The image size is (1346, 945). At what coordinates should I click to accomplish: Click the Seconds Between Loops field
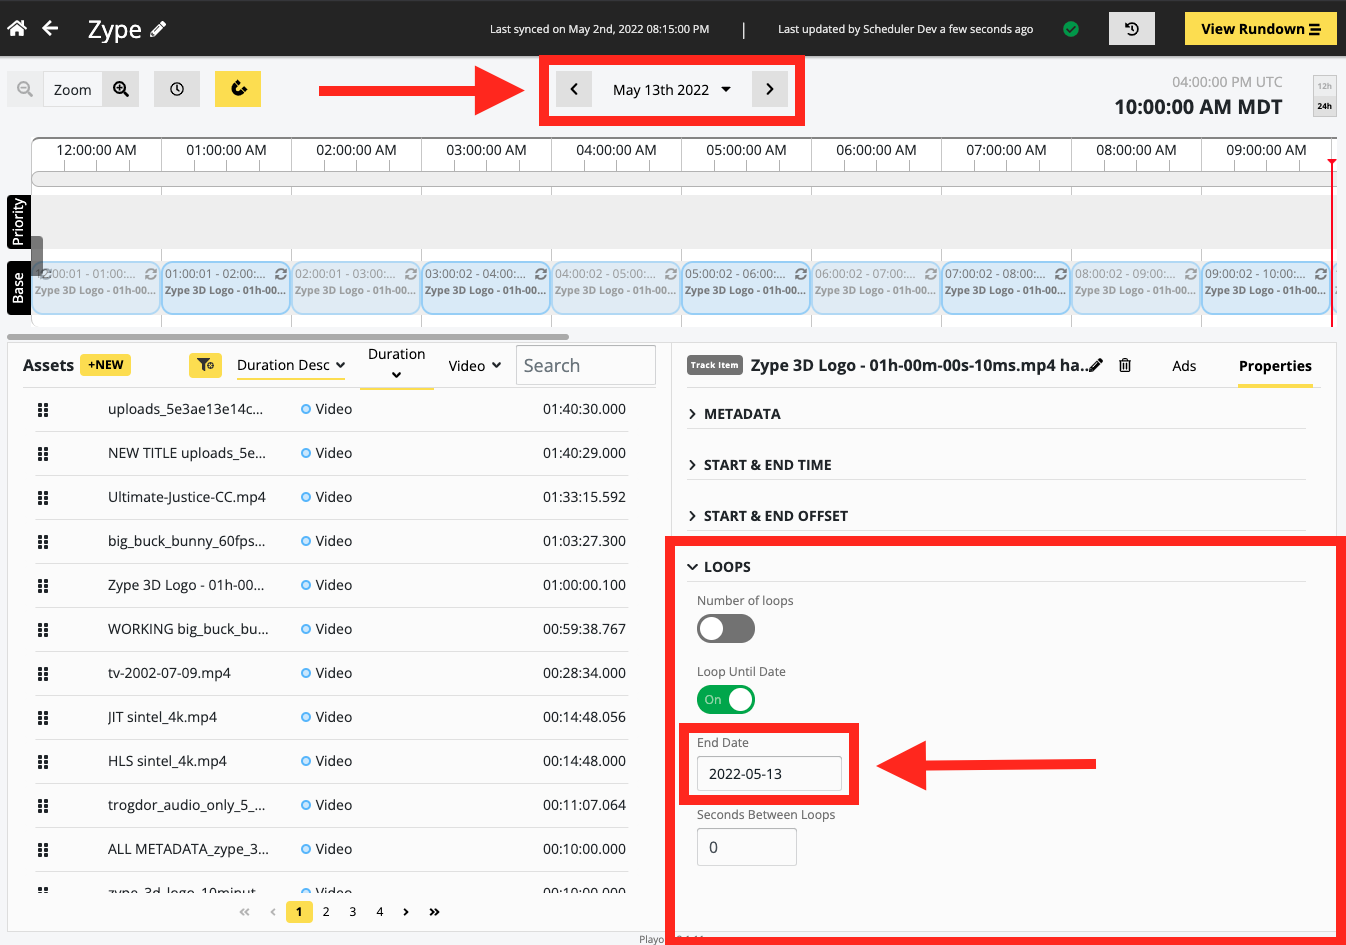pyautogui.click(x=747, y=847)
